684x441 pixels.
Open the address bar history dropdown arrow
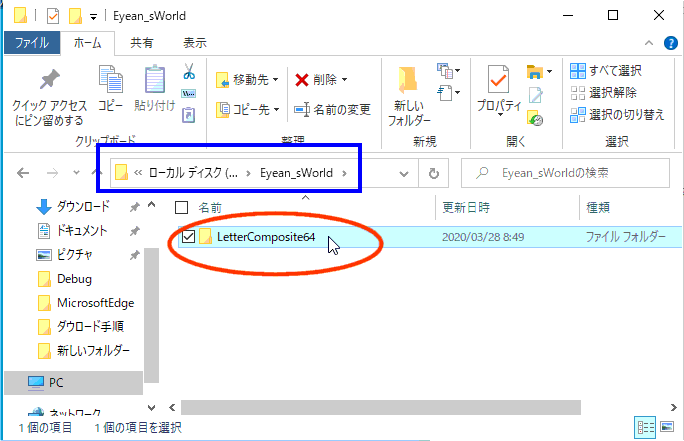click(x=404, y=173)
